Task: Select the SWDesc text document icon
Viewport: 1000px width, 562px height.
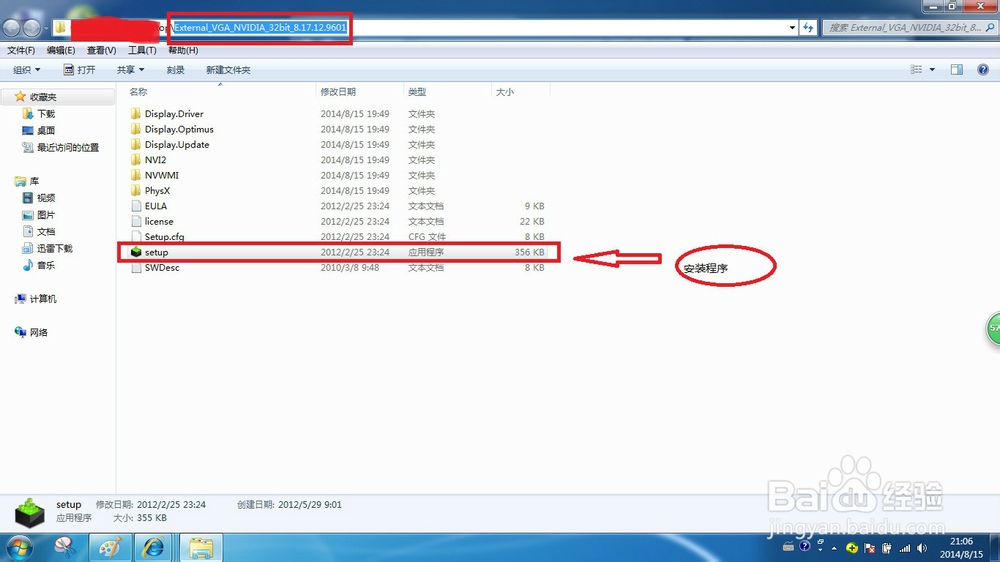Action: (x=135, y=267)
